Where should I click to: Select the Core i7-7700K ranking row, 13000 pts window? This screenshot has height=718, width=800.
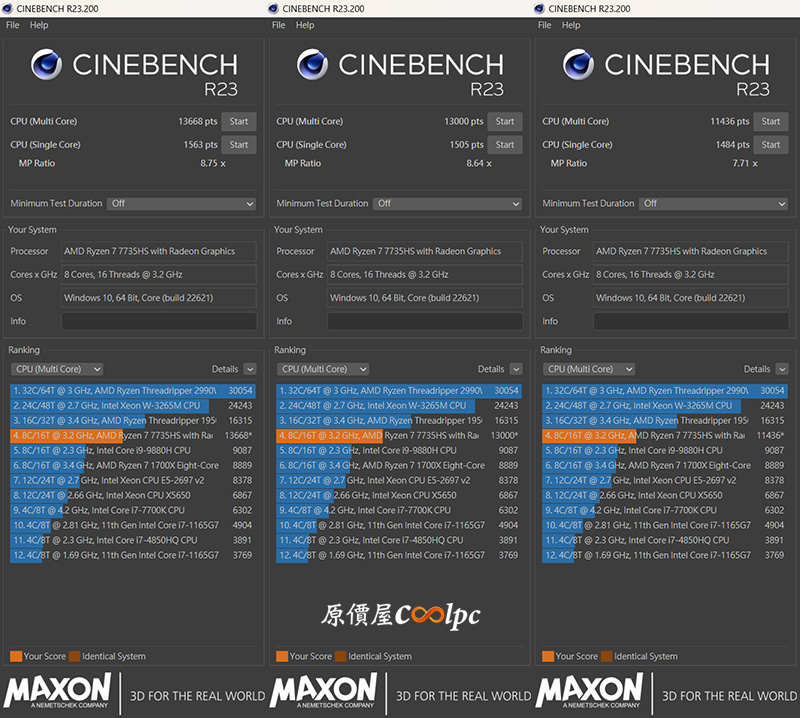[399, 510]
